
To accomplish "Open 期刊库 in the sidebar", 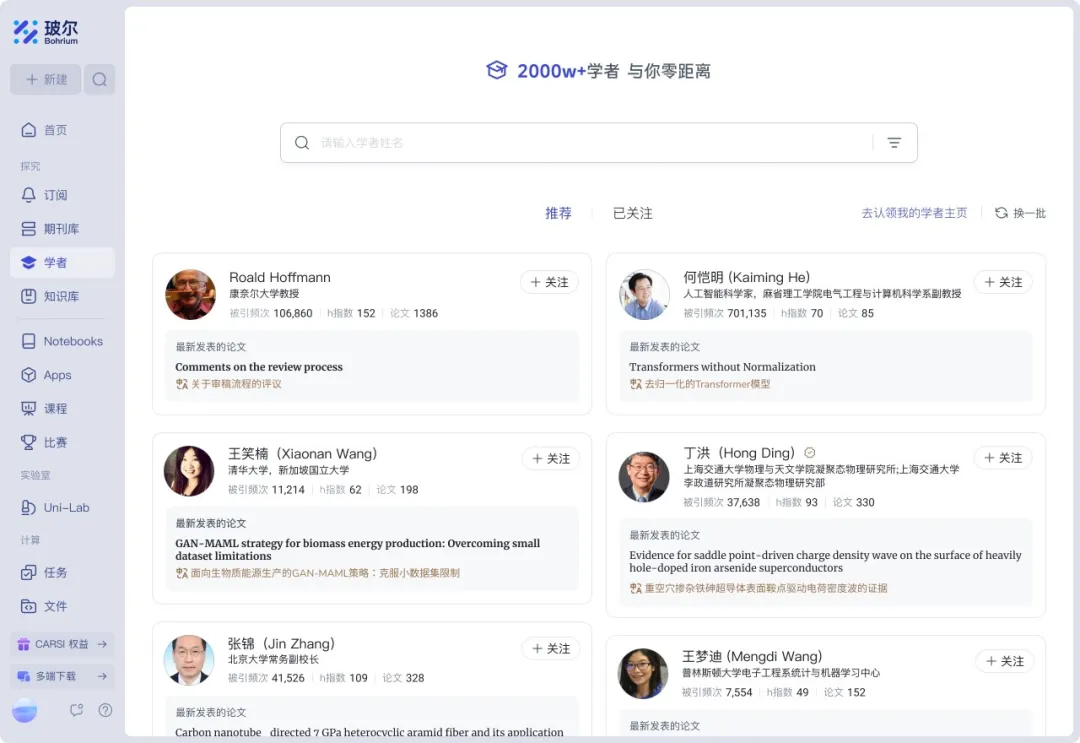I will [62, 229].
